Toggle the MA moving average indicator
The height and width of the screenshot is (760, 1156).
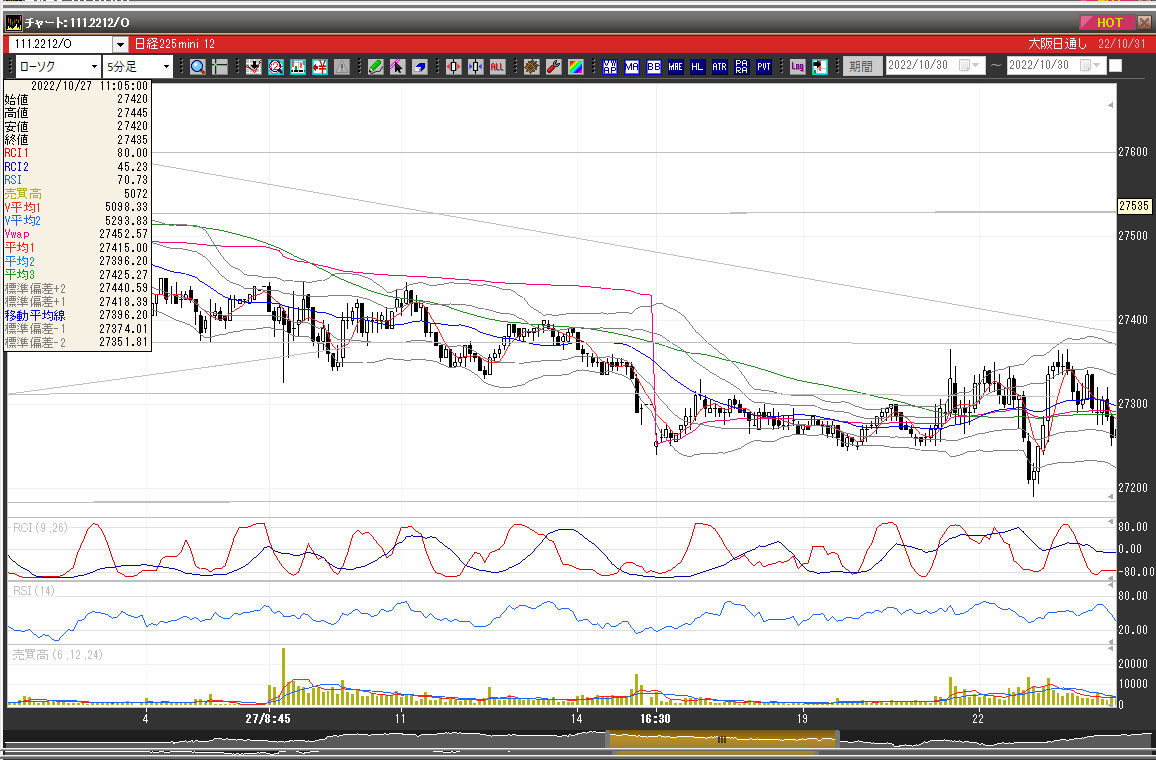coord(632,66)
